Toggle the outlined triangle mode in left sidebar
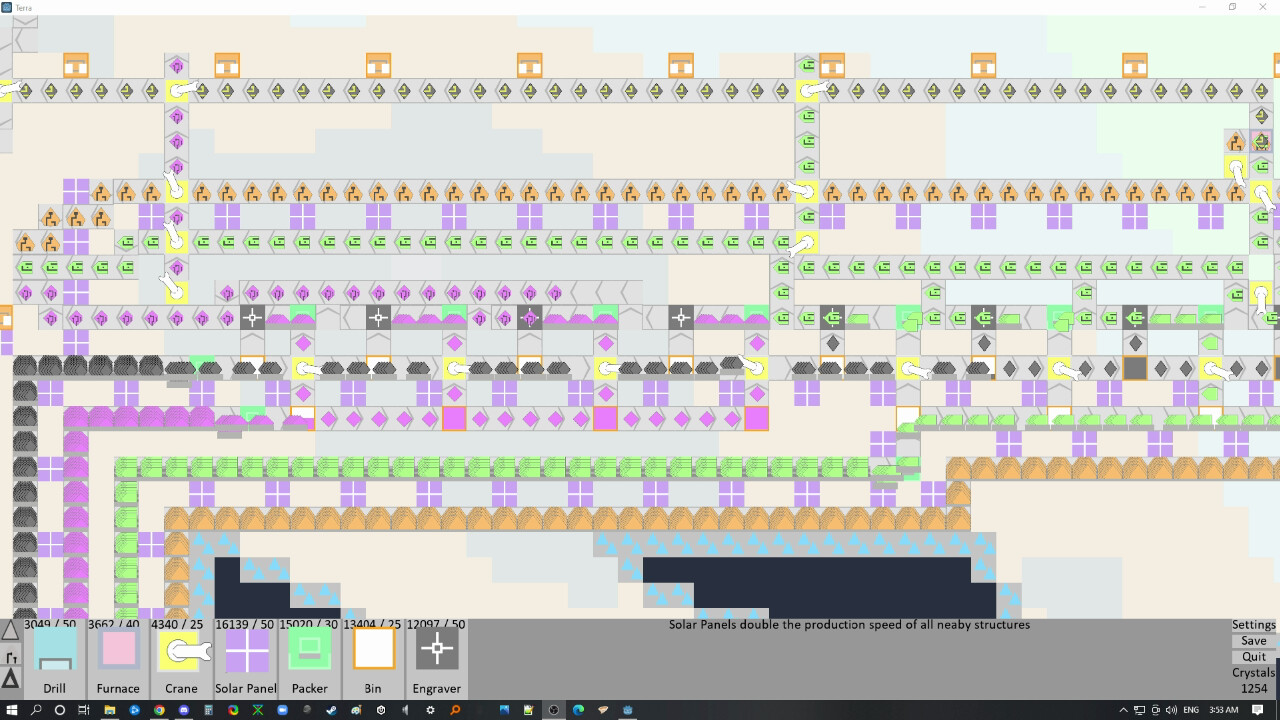1280x720 pixels. [x=11, y=631]
